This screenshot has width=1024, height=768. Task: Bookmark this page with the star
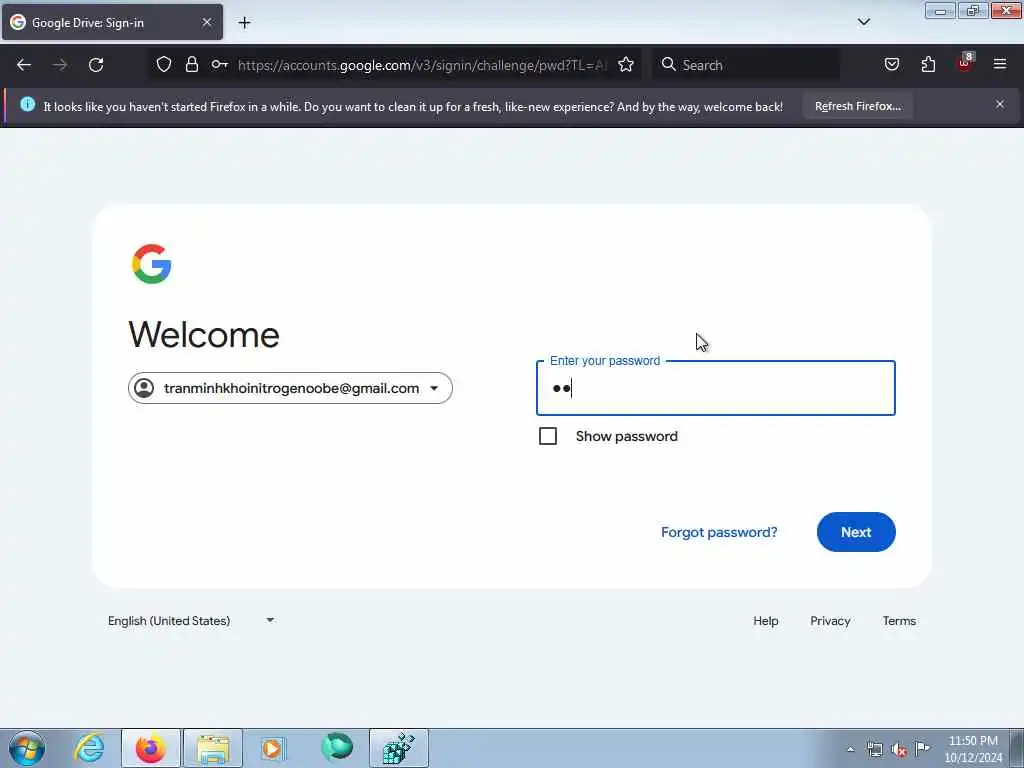626,64
